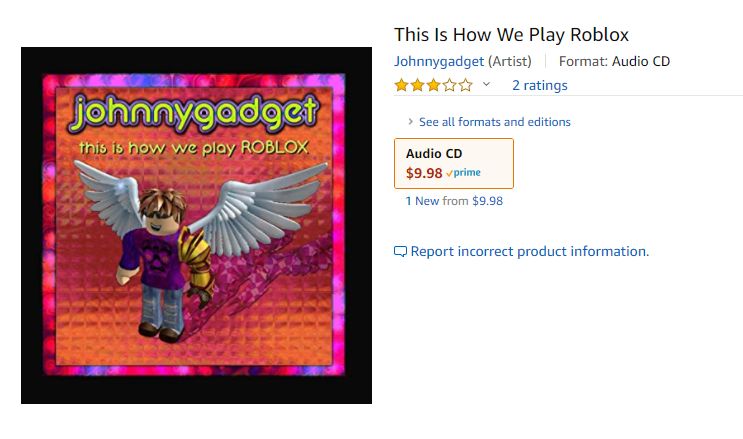
Task: Click See all formats and editions link
Action: pyautogui.click(x=495, y=122)
